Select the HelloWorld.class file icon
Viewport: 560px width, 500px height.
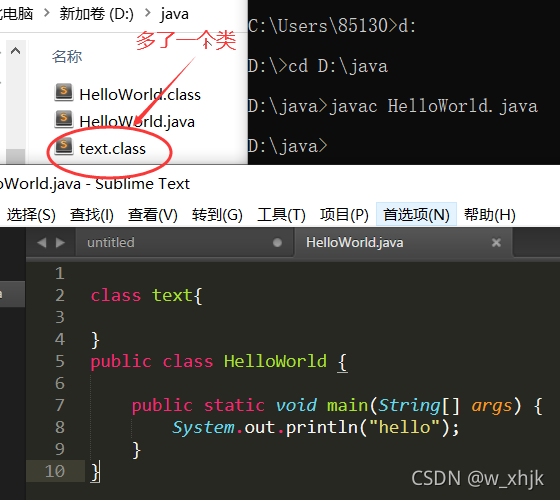point(64,92)
